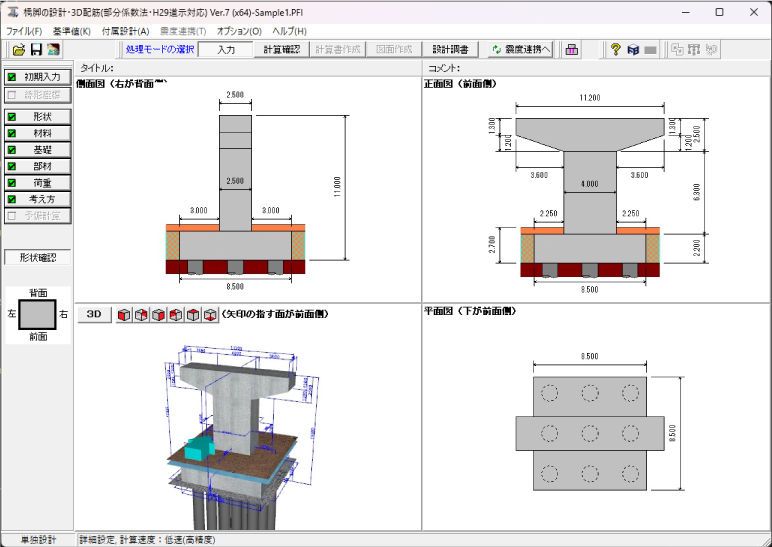Image resolution: width=772 pixels, height=547 pixels.
Task: Click the grayed 図面作成 button
Action: click(x=394, y=49)
